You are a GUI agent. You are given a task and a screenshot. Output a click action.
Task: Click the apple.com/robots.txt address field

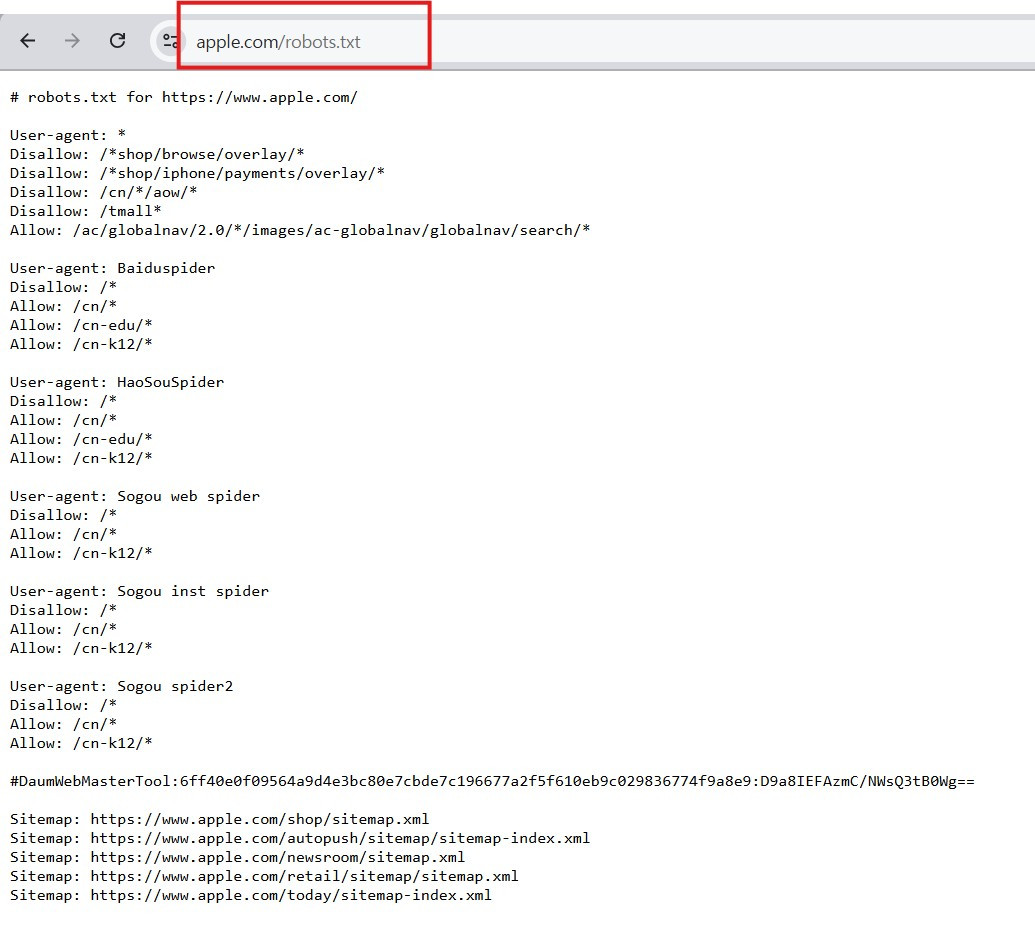click(594, 42)
